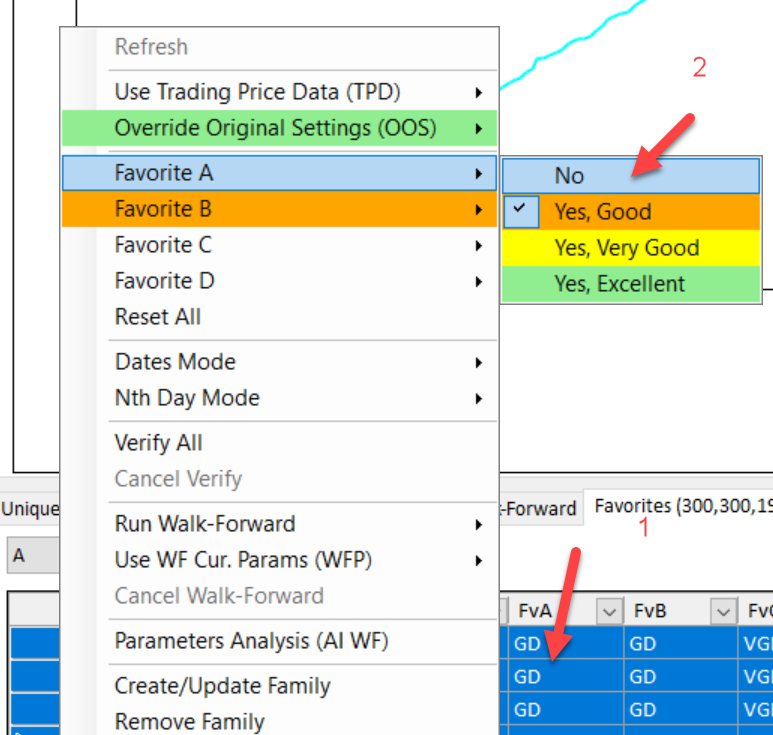Expand Override Original Settings (OOS)

coord(278,128)
